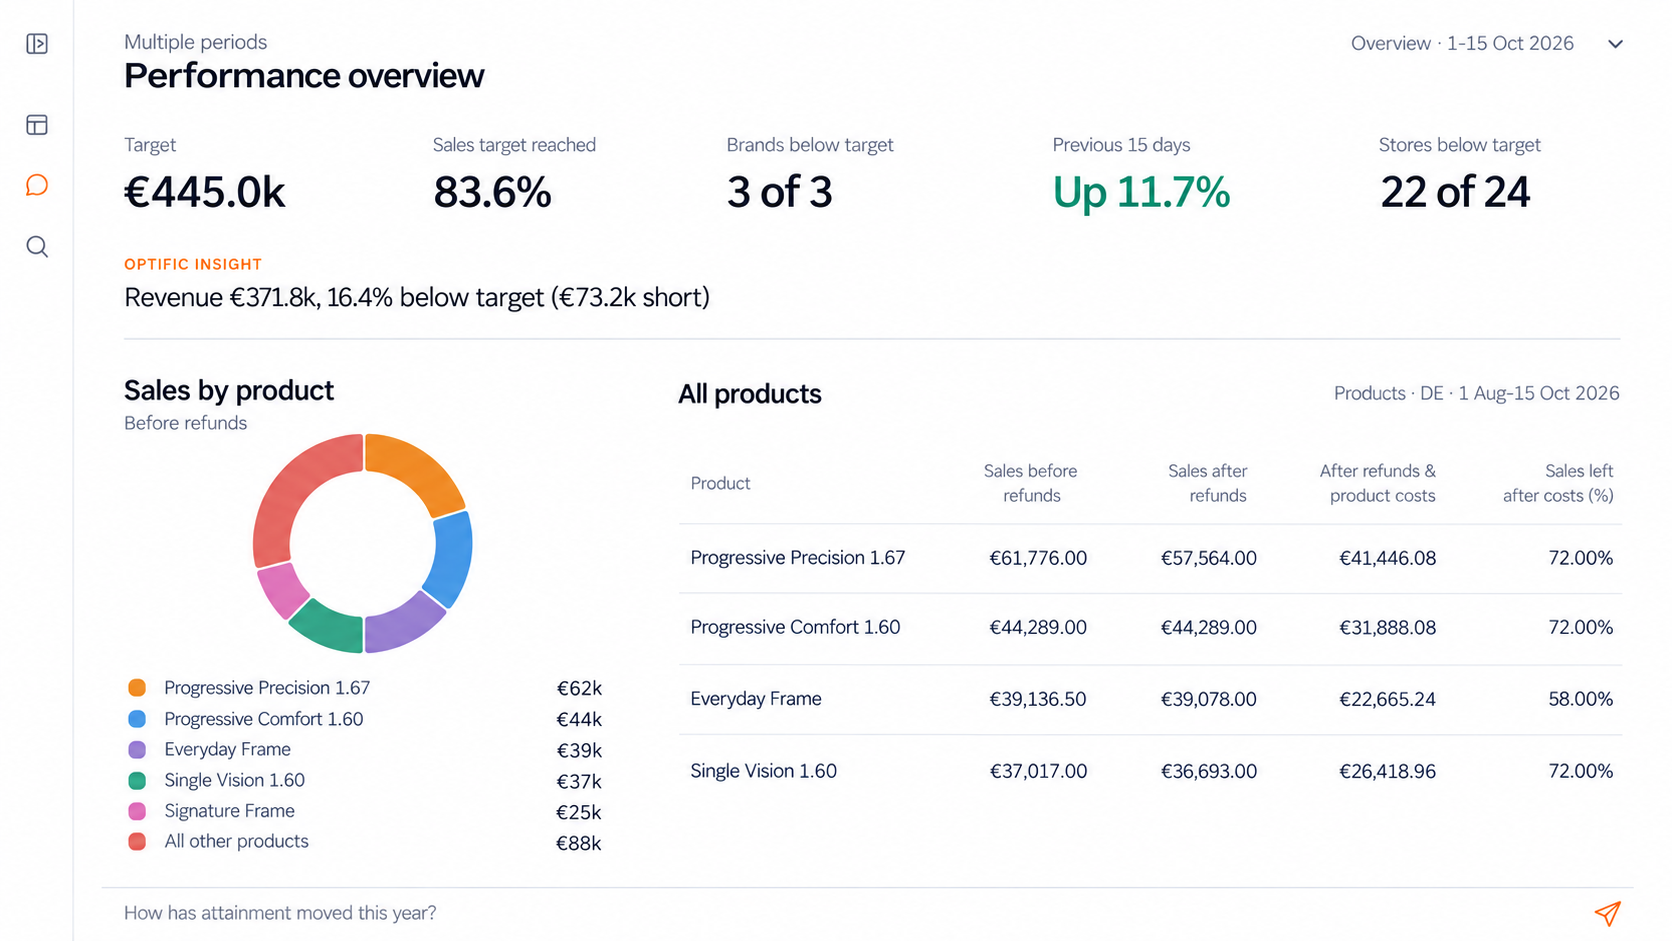Click the Optific Insight revenue summary text

pyautogui.click(x=417, y=297)
